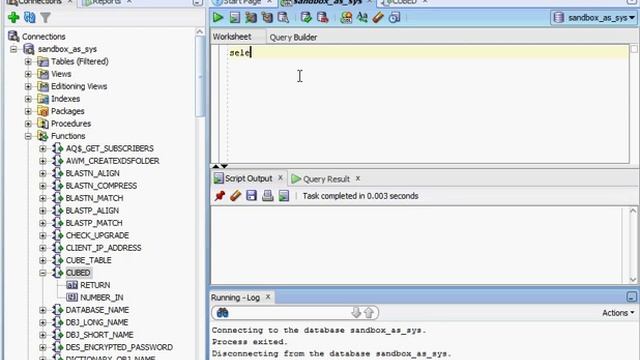640x360 pixels.
Task: Click the binoculars search icon in log
Action: [222, 313]
